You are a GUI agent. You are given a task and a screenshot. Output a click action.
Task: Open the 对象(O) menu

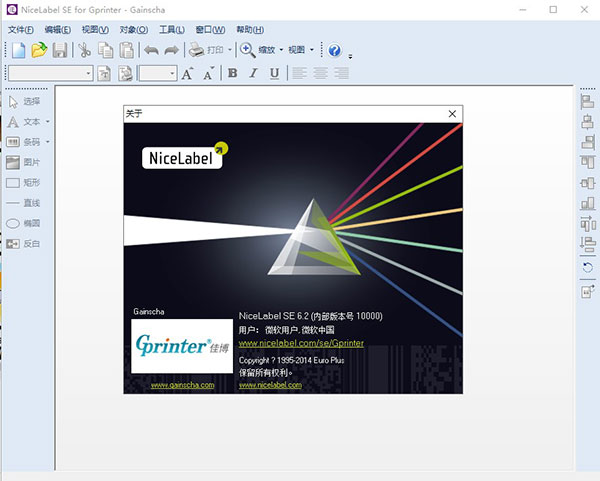point(134,30)
